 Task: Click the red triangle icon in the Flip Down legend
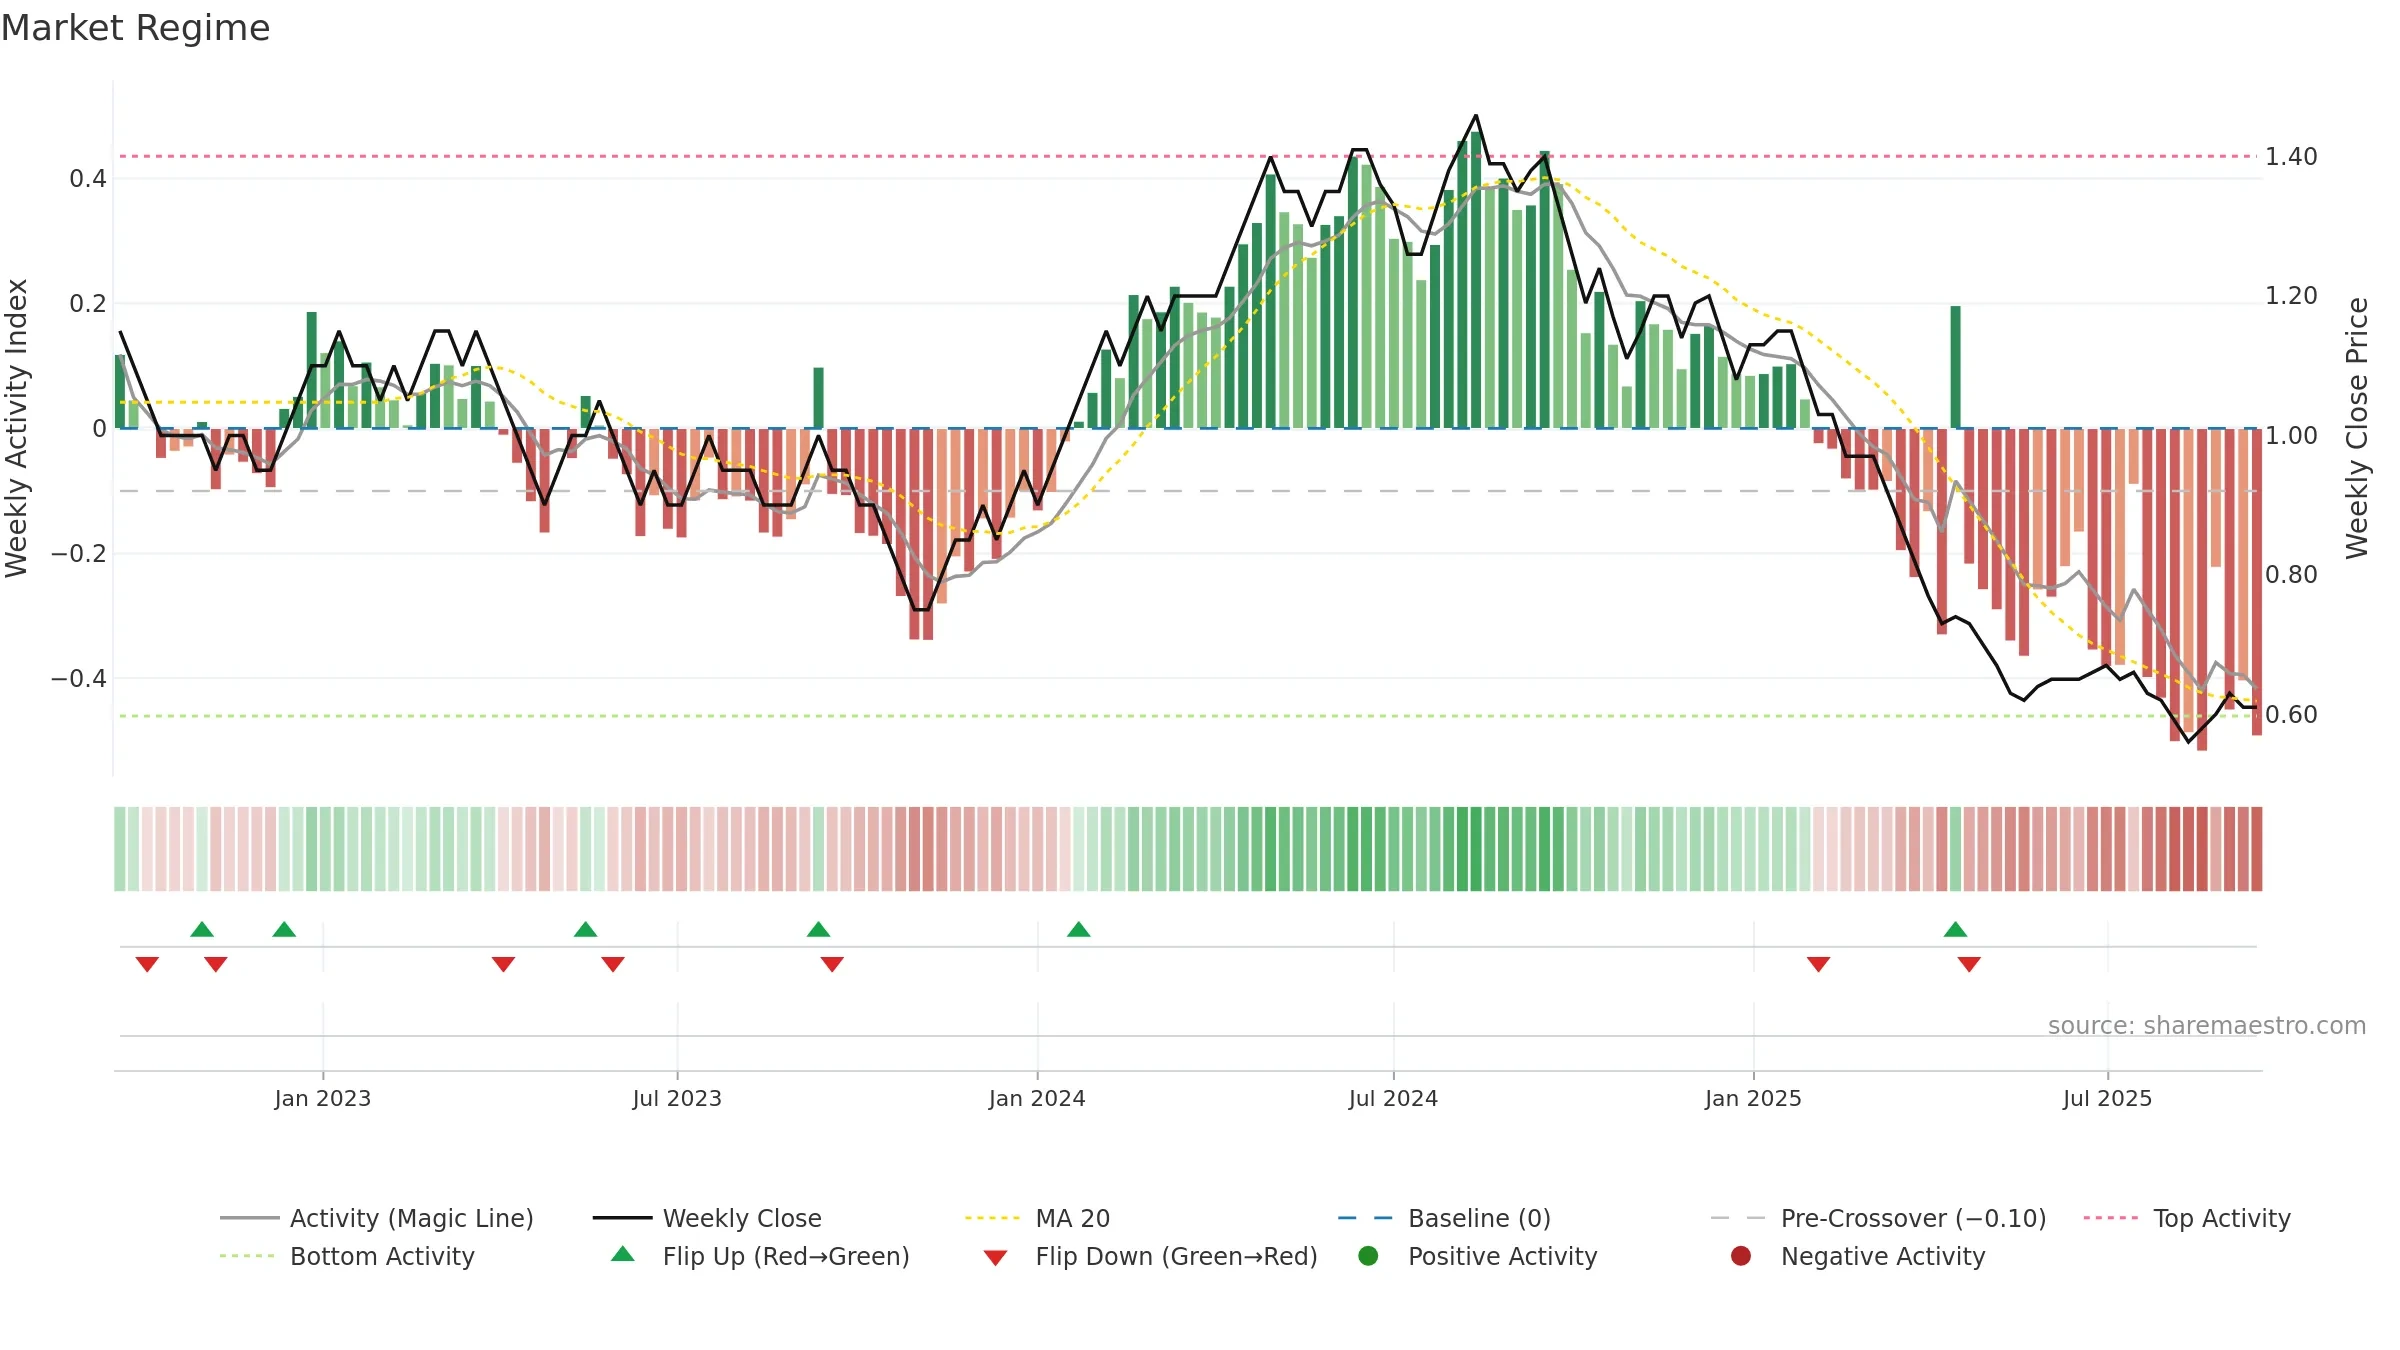click(995, 1258)
